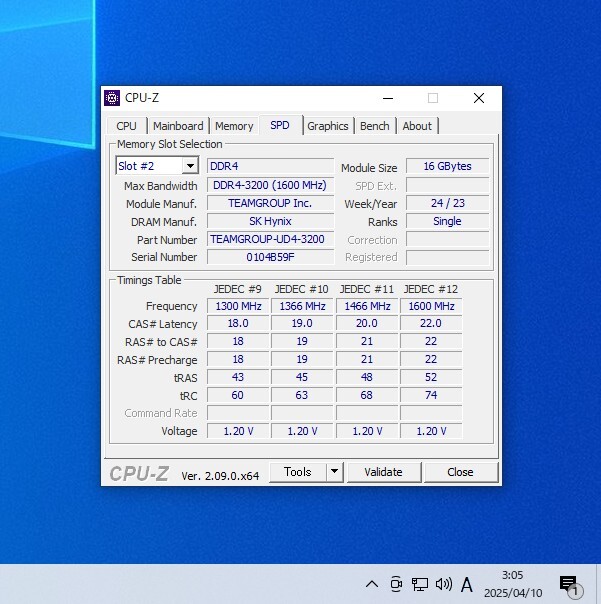Click the 1300 MHz frequency cell
The width and height of the screenshot is (601, 604).
238,306
